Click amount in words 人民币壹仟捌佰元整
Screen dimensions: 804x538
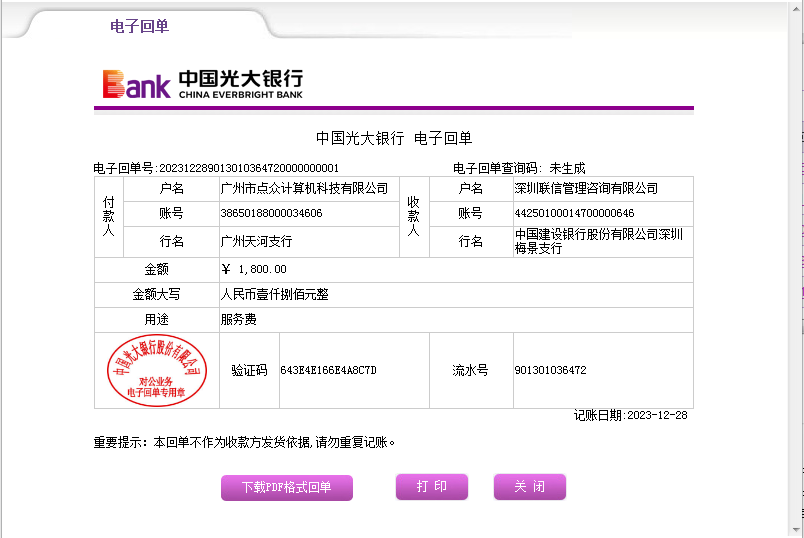click(x=274, y=294)
